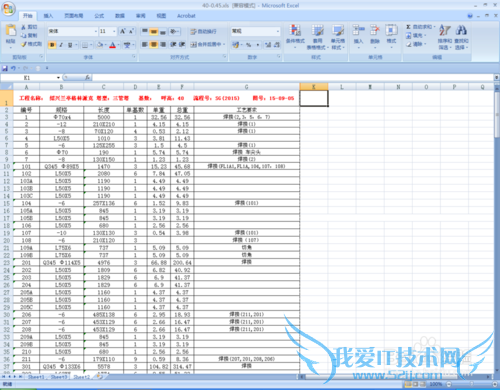This screenshot has height=390, width=500.
Task: Click Undo in Quick Access Toolbar
Action: (x=13, y=68)
